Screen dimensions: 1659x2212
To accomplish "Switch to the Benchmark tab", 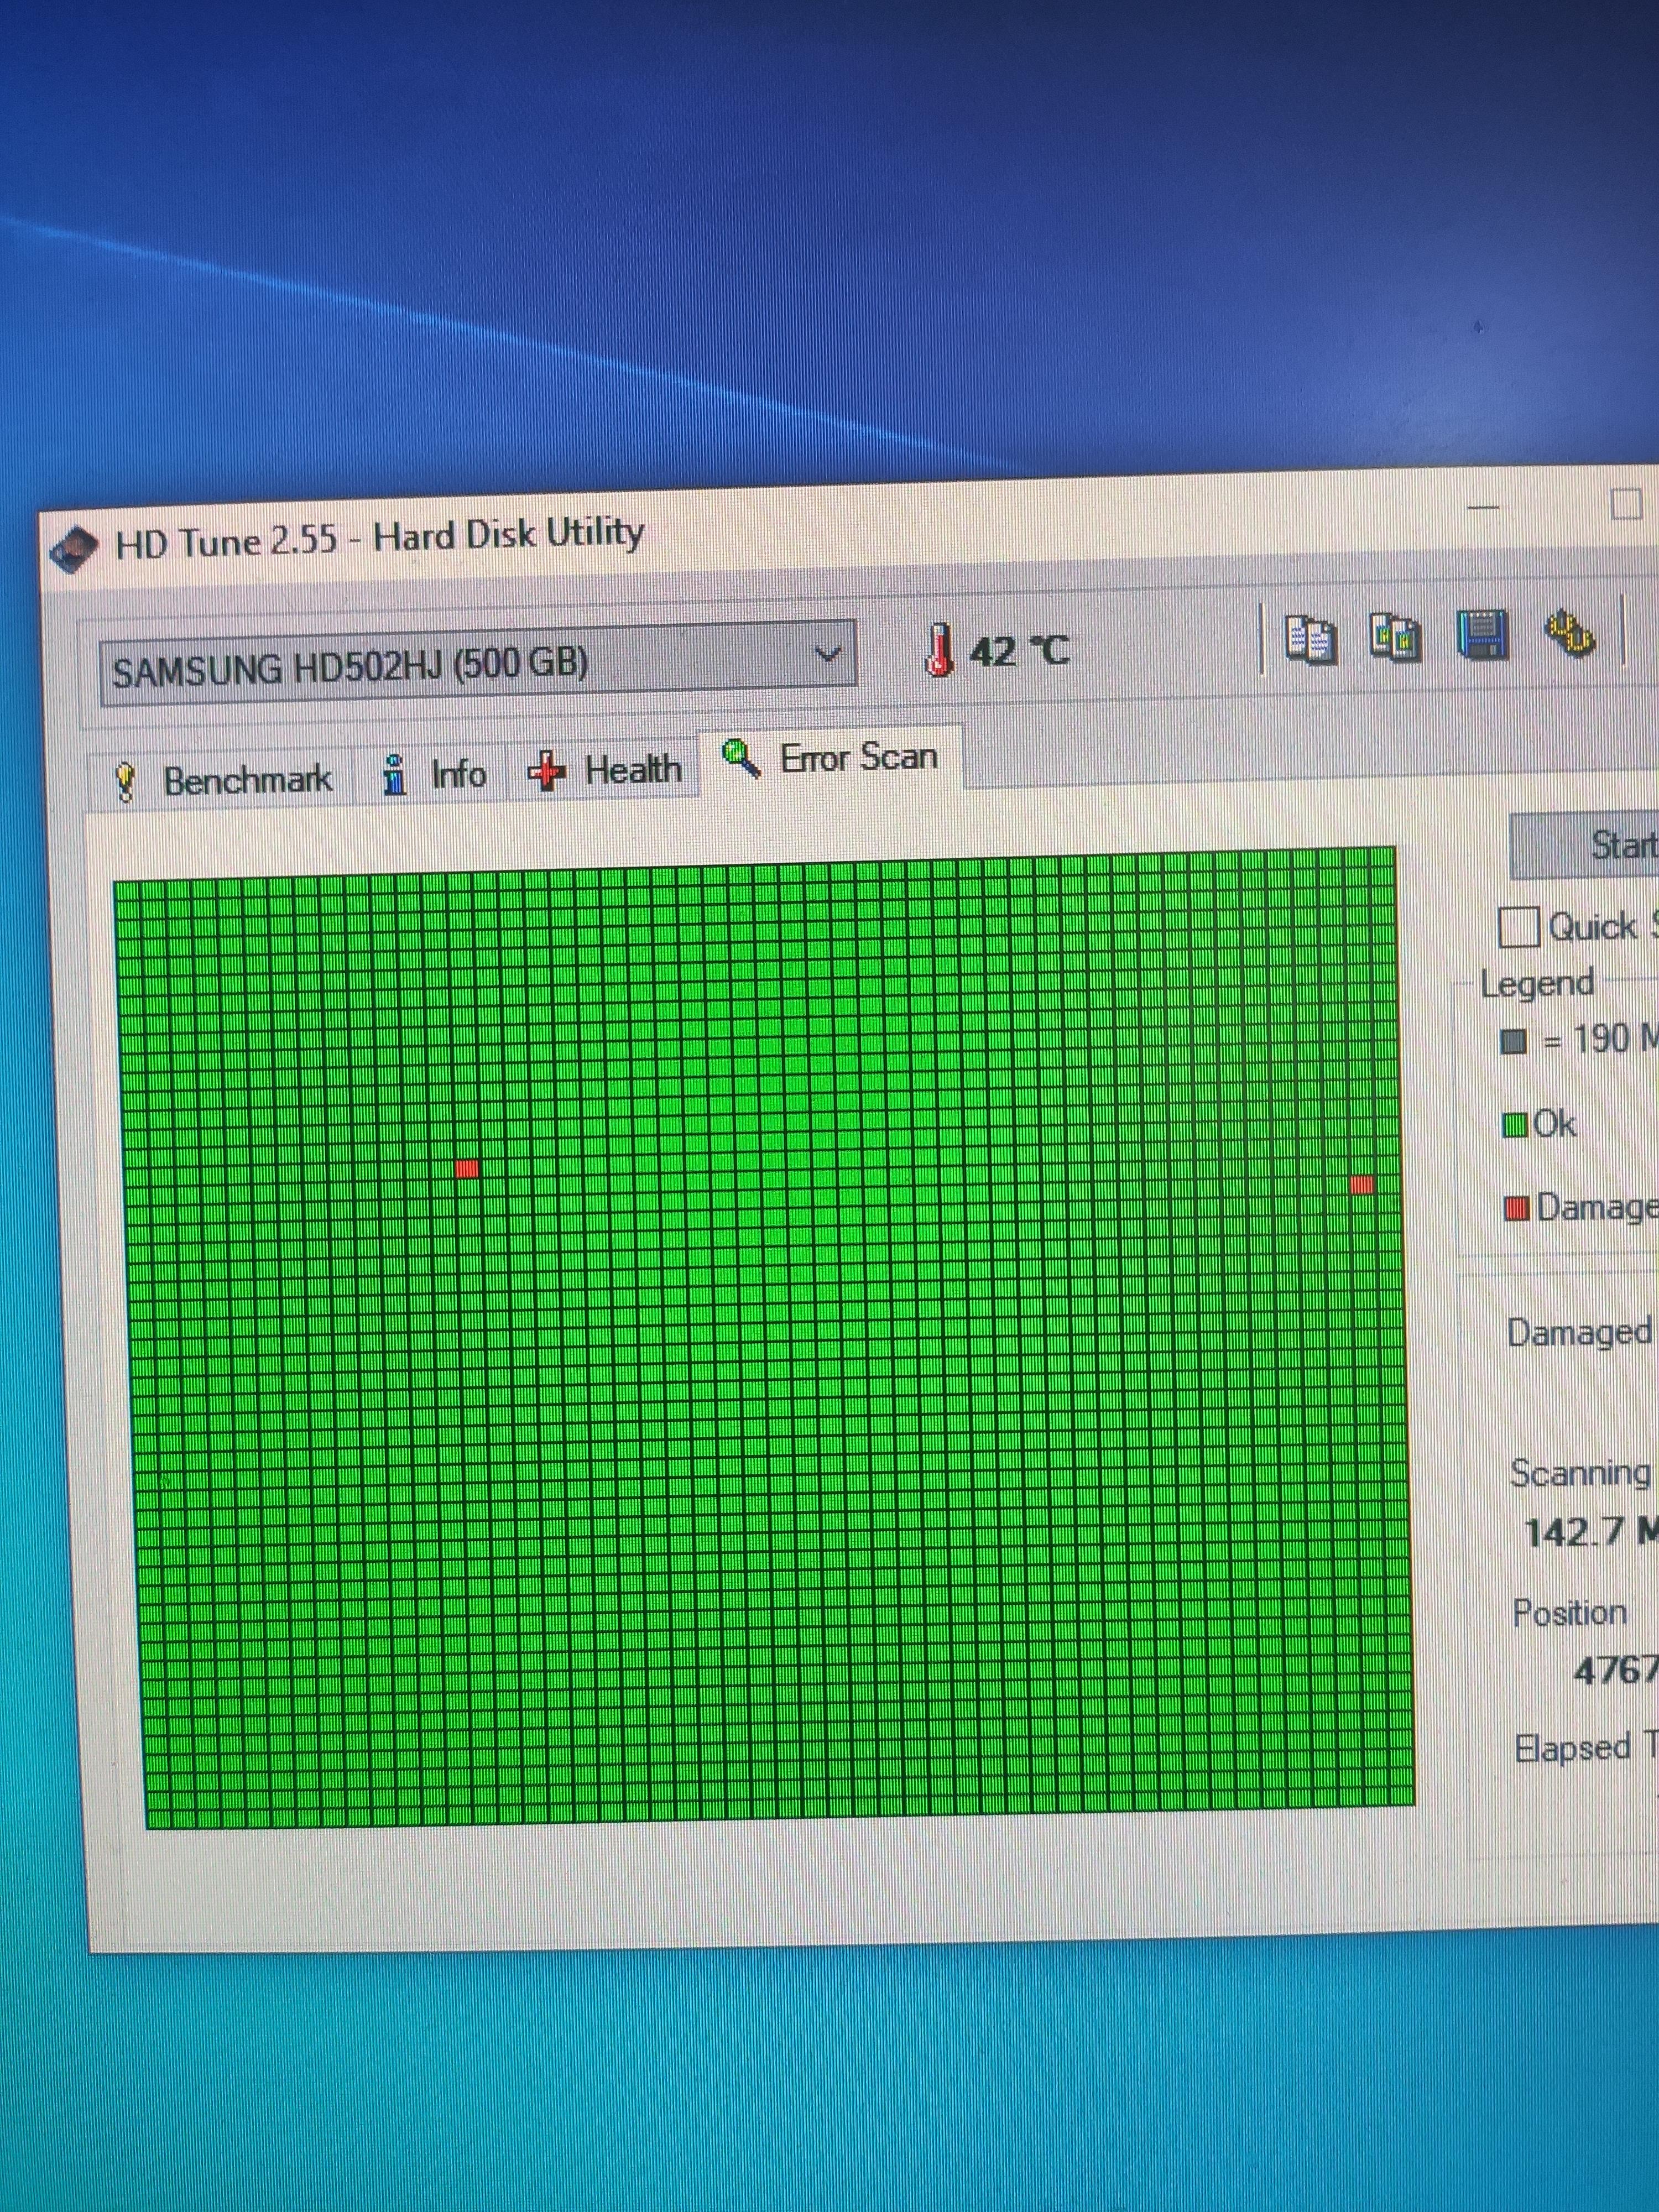I will pyautogui.click(x=224, y=780).
